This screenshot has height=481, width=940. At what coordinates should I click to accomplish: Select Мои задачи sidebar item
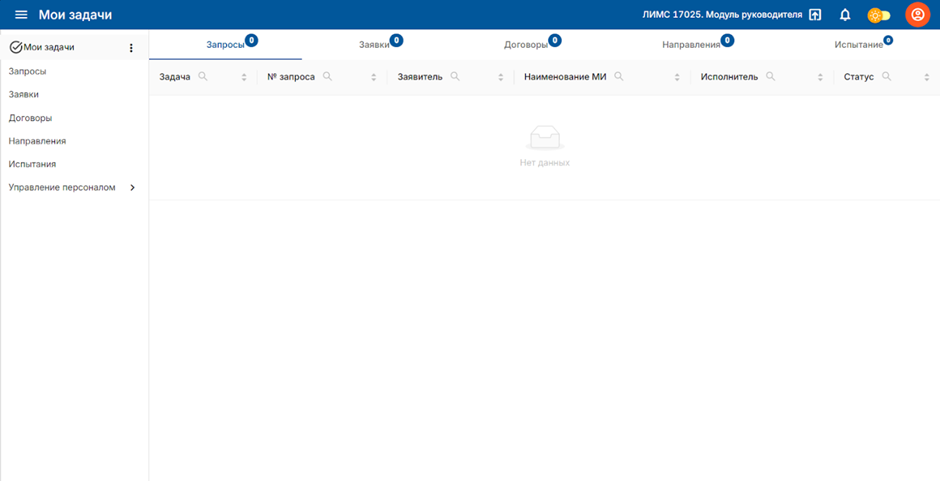[x=48, y=47]
